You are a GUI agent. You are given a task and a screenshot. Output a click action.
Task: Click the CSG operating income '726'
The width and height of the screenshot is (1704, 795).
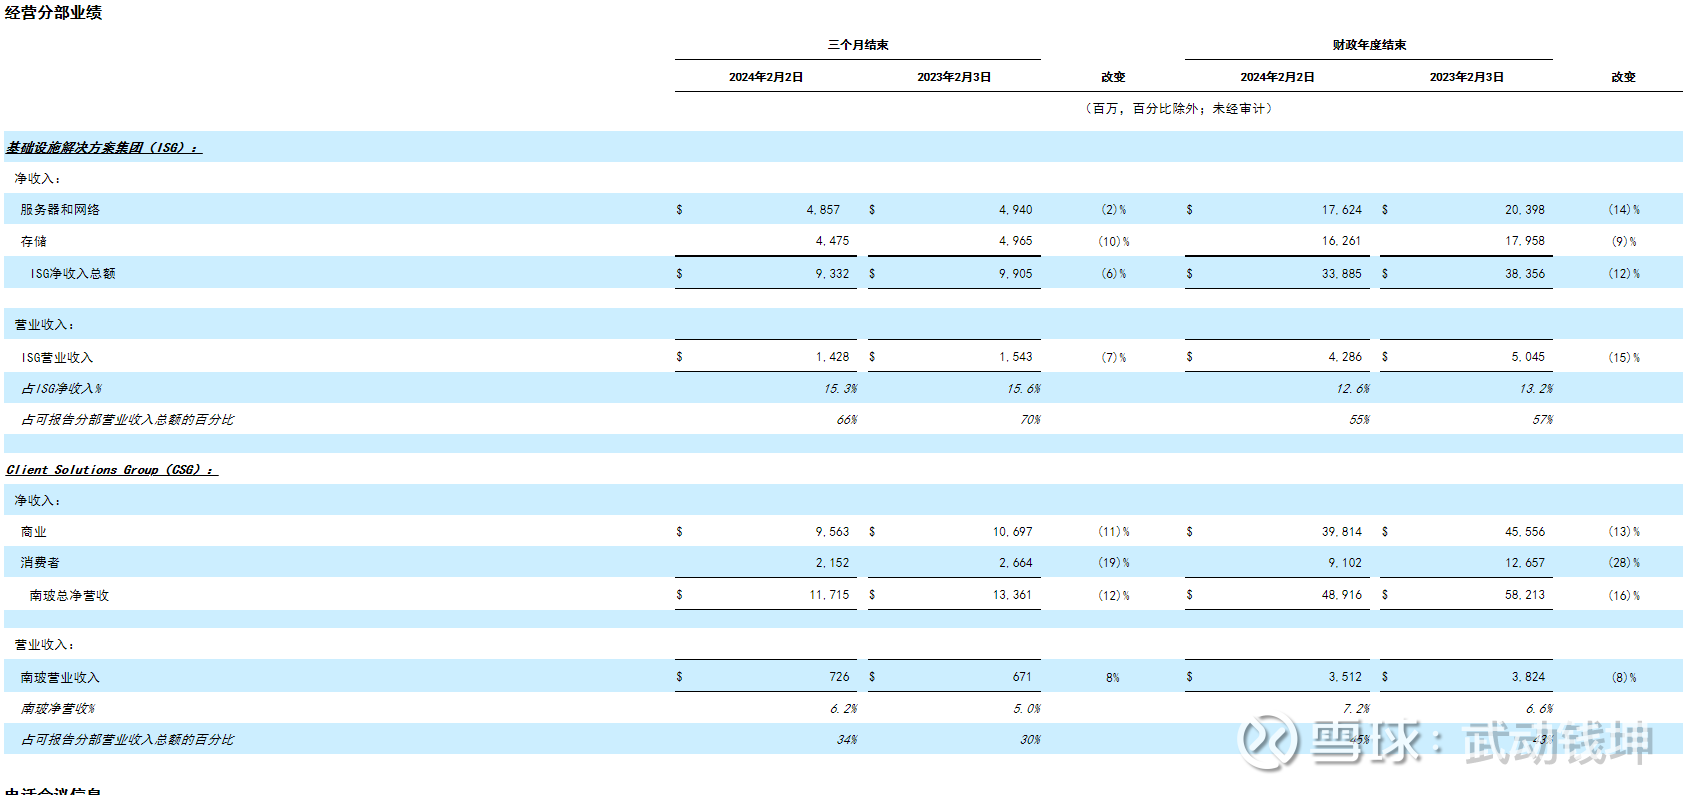click(x=839, y=677)
